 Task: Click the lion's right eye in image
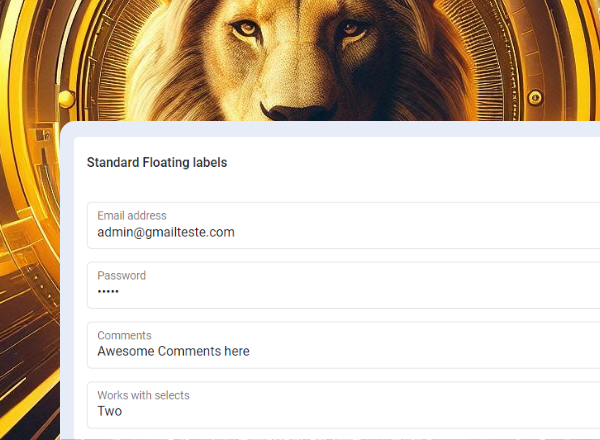tap(352, 30)
